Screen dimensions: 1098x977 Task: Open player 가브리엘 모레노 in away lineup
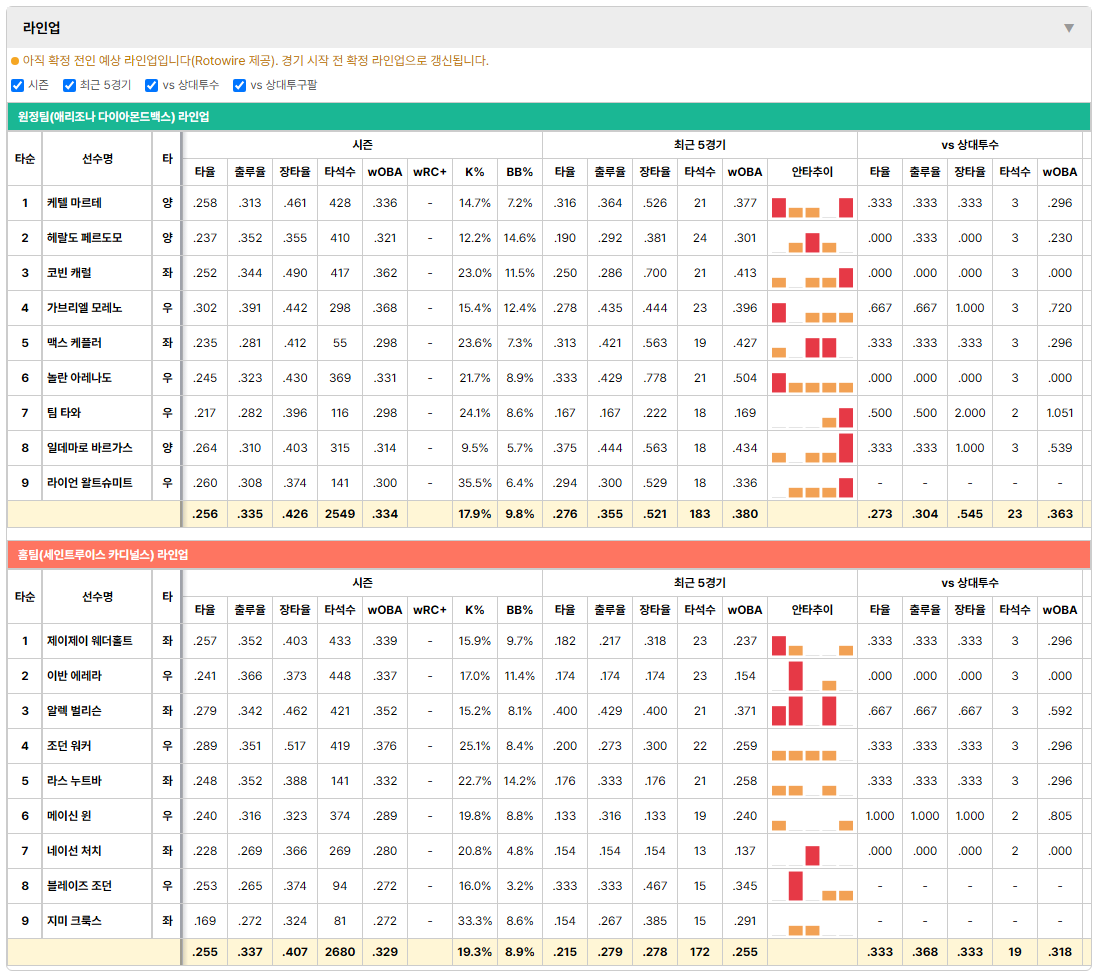84,308
